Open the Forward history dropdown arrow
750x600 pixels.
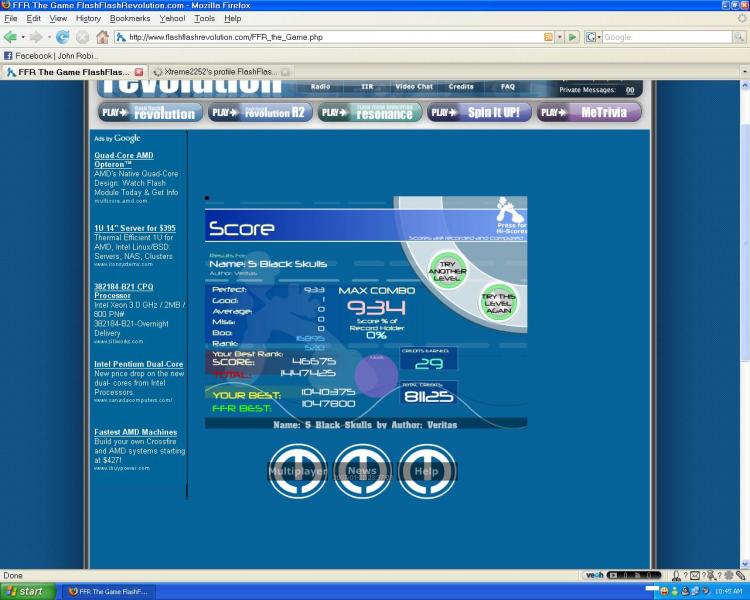pos(49,37)
